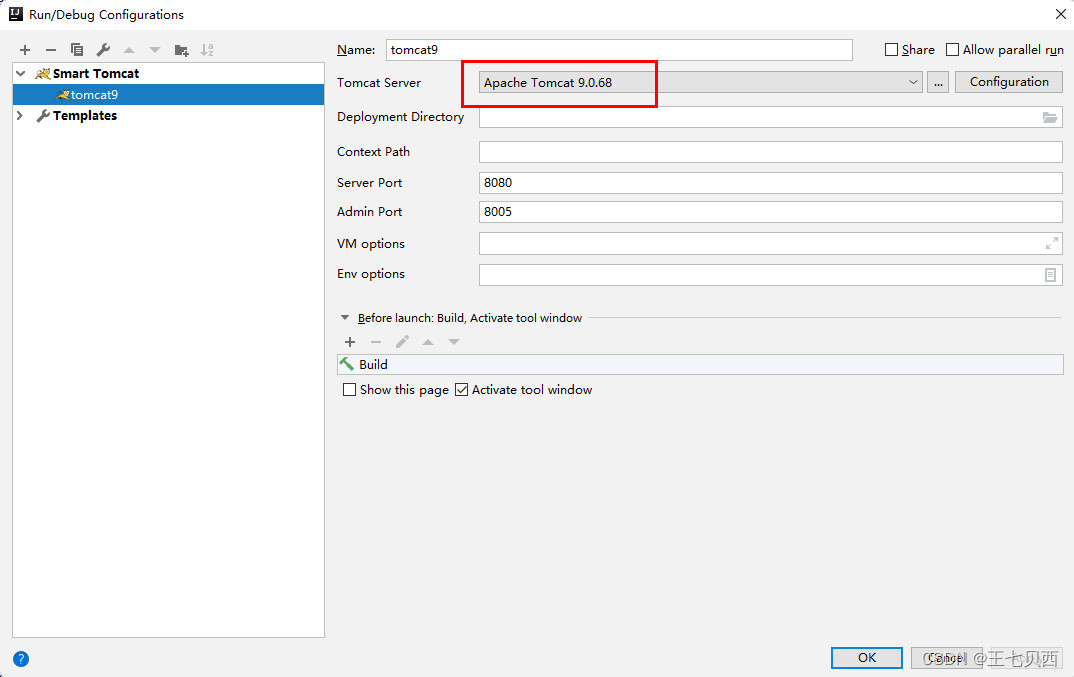Open Env options editor icon
This screenshot has width=1074, height=677.
click(1050, 275)
